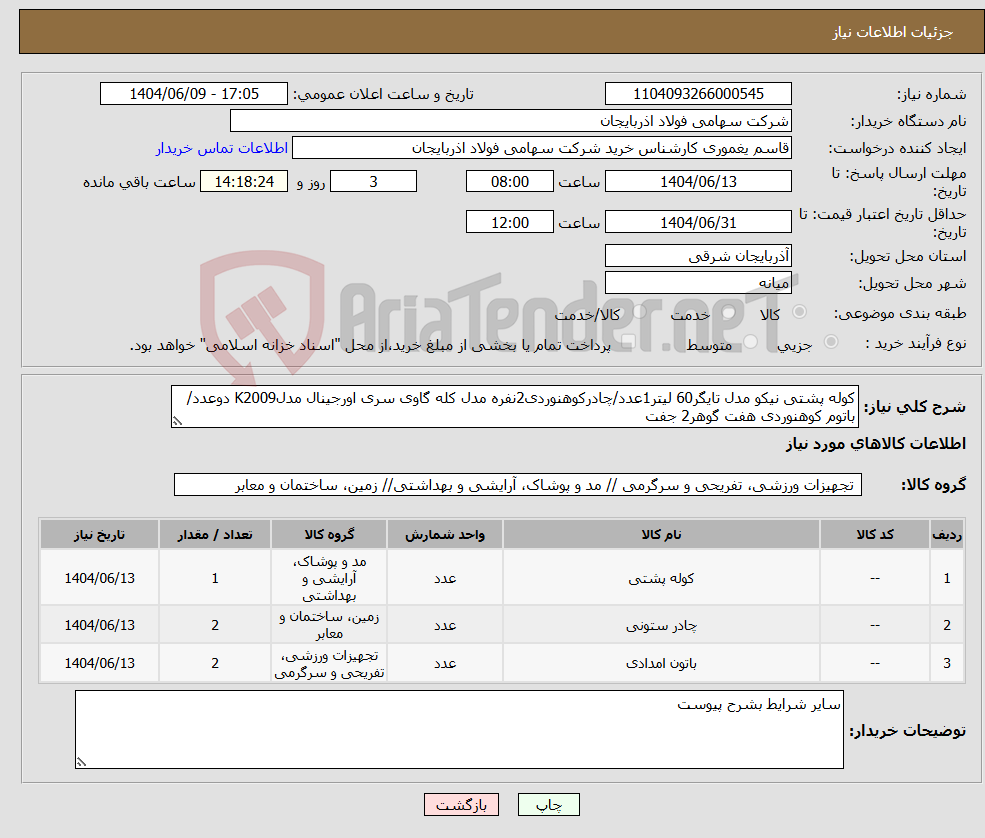This screenshot has width=985, height=838.
Task: Choose the متوسط option for نوع فرآیند خرید
Action: point(749,342)
